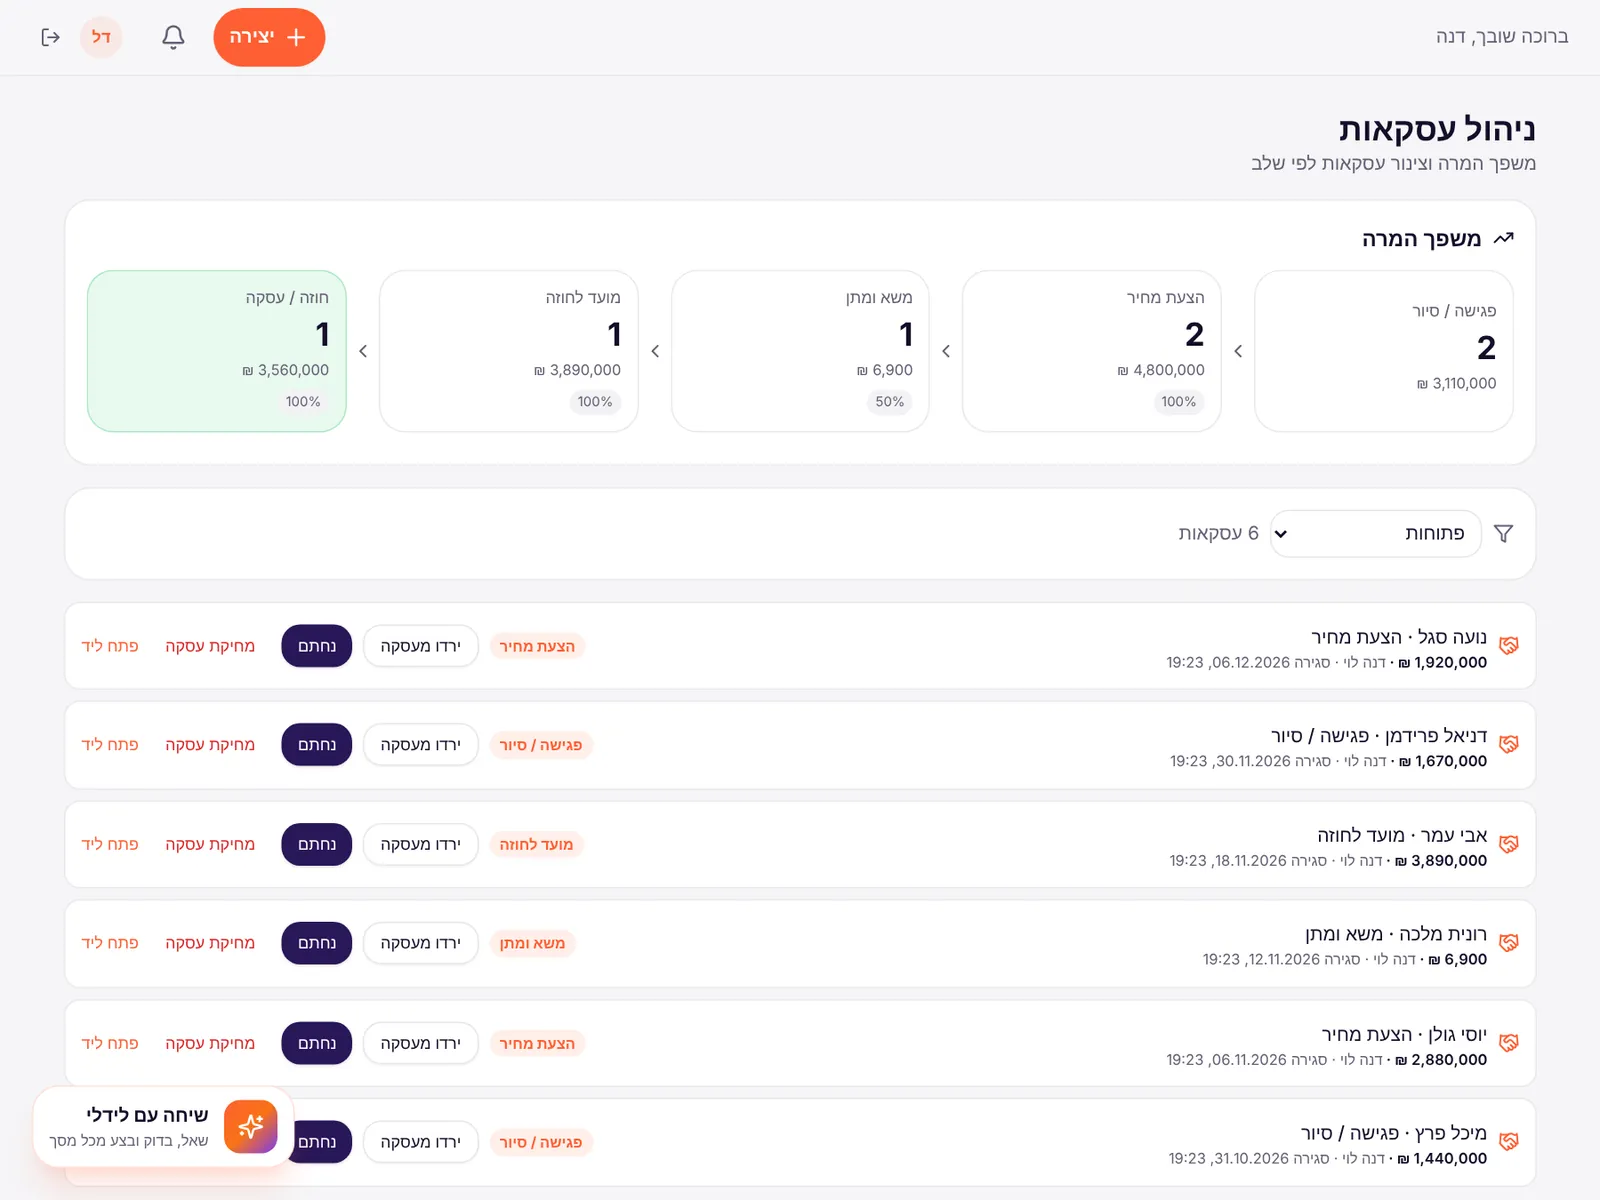Viewport: 1600px width, 1200px height.
Task: Select the משא ומתן funnel stage card
Action: tap(800, 351)
